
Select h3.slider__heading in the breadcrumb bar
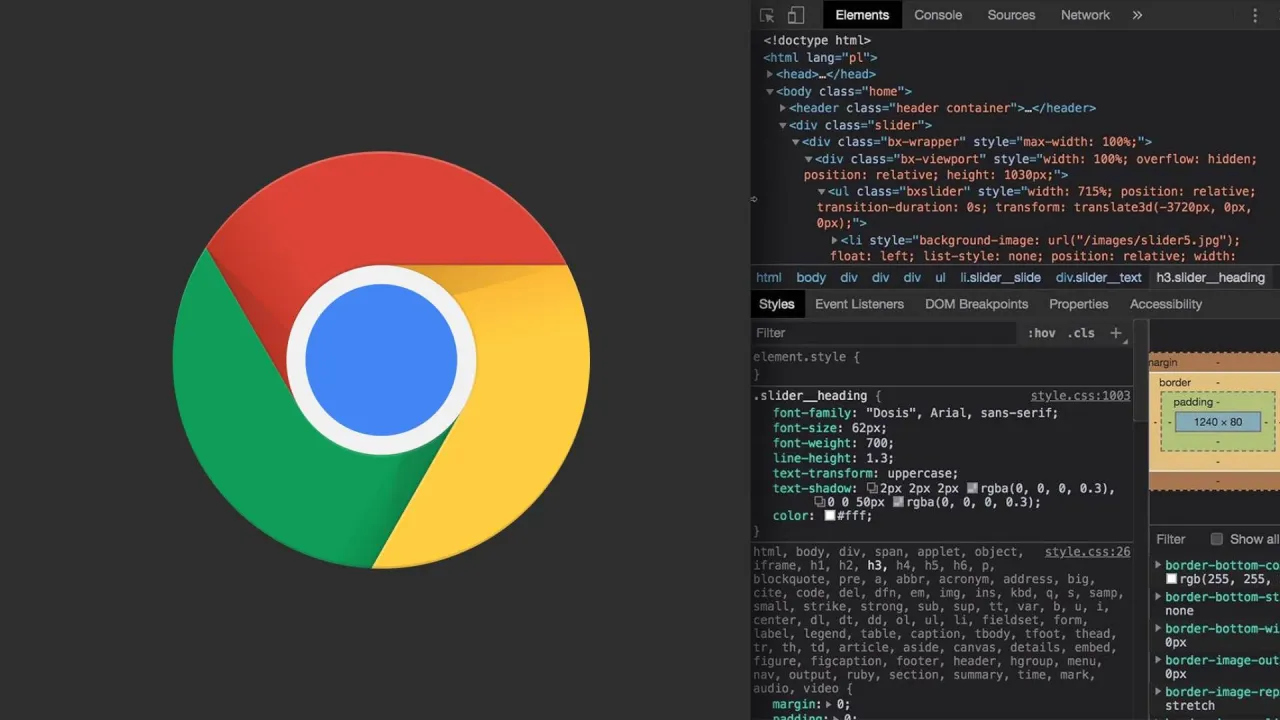pyautogui.click(x=1210, y=277)
